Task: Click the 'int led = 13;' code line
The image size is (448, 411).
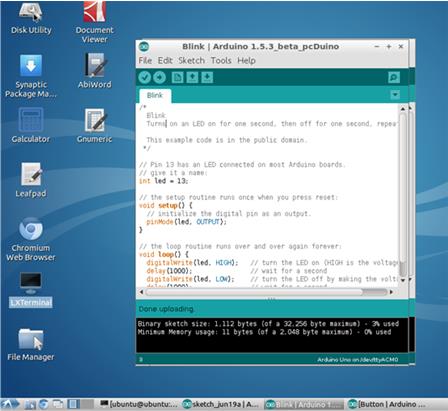Action: point(164,181)
